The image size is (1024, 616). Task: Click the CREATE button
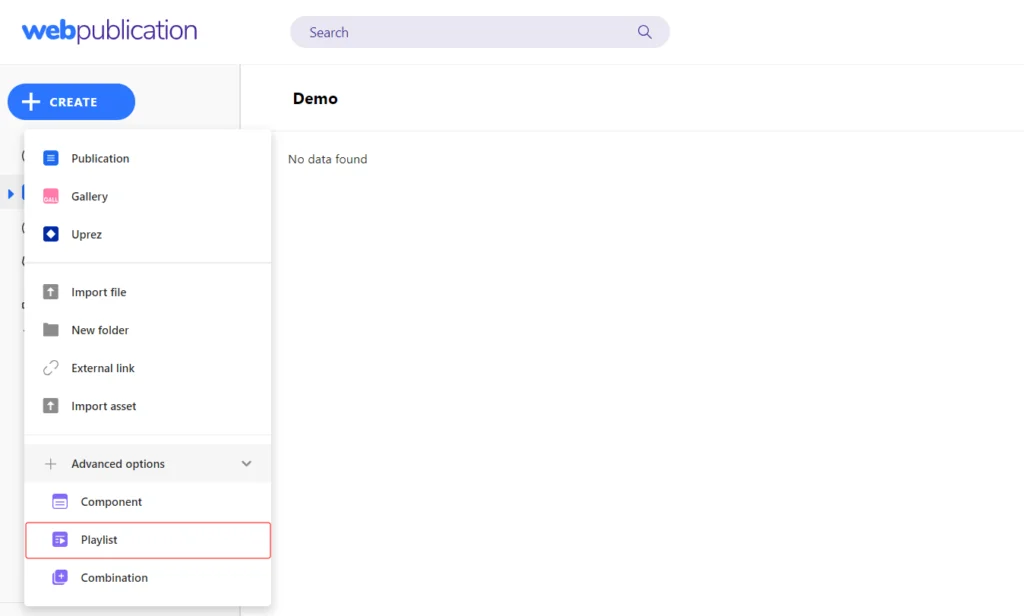pyautogui.click(x=71, y=102)
